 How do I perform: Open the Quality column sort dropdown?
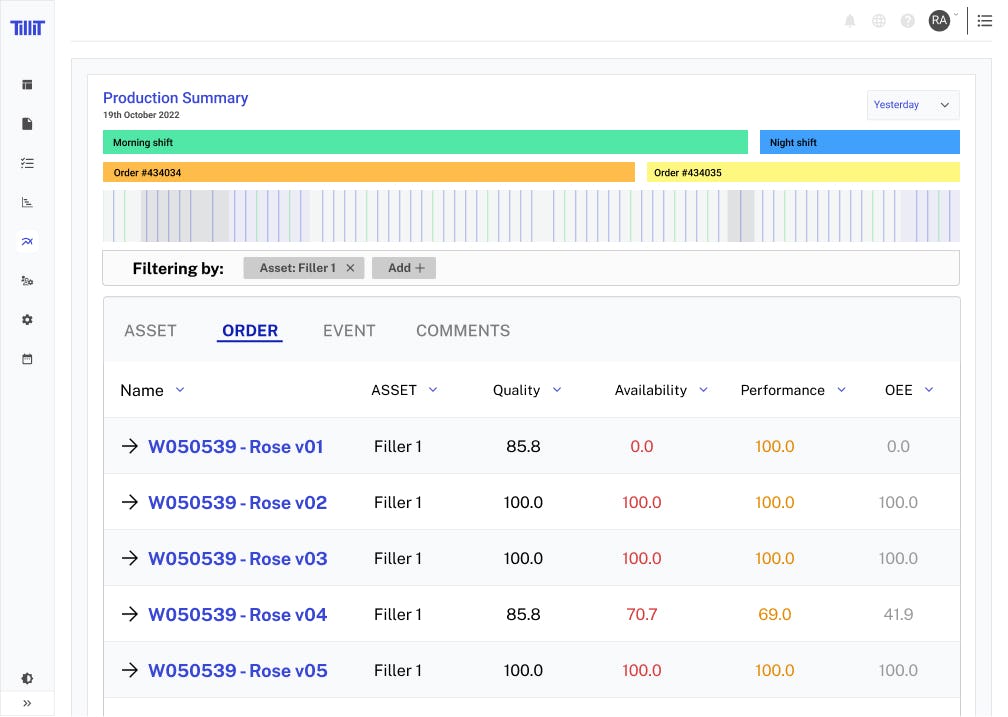coord(557,390)
